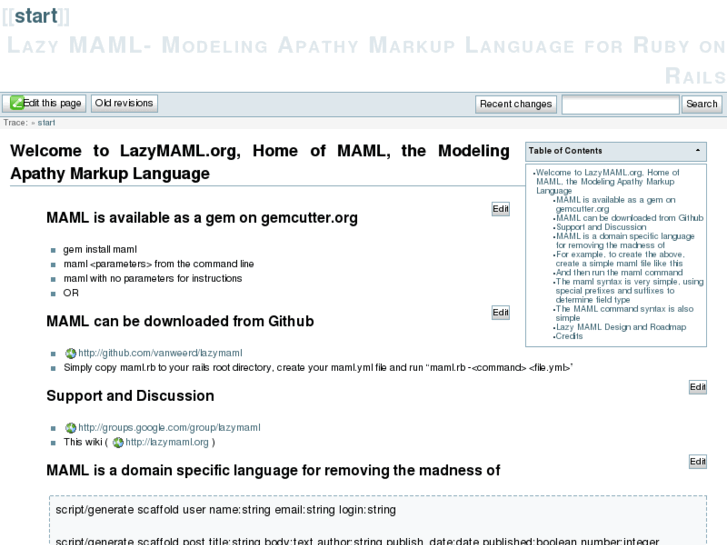Click 'Support and Discussion' heading
Image resolution: width=727 pixels, height=545 pixels.
tap(130, 396)
